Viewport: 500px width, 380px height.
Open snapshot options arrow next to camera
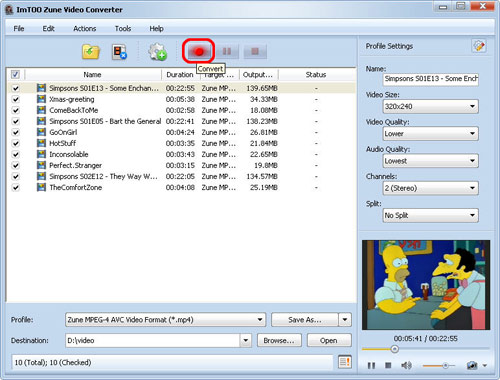click(485, 366)
